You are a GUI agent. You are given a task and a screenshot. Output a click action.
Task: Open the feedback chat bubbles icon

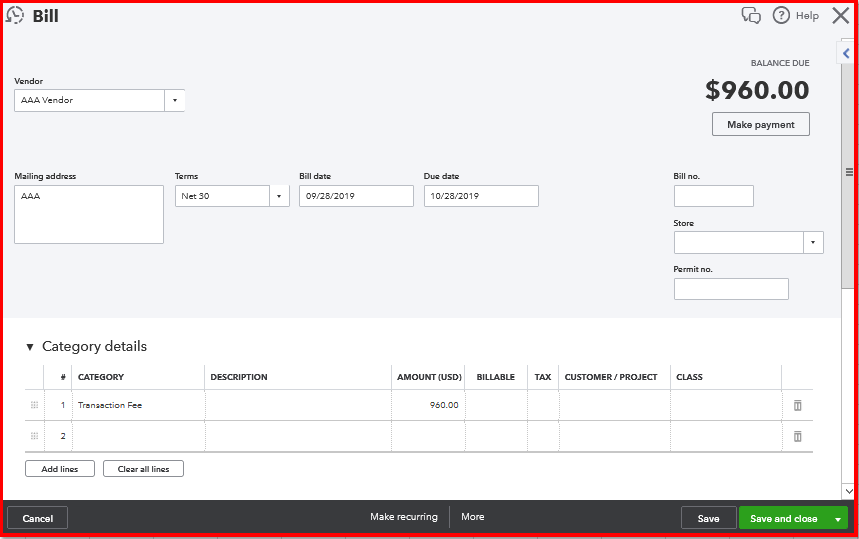pyautogui.click(x=751, y=15)
